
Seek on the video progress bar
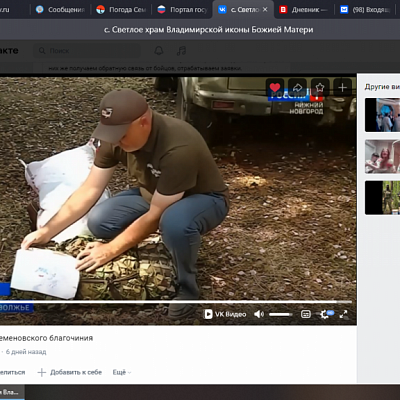176,302
